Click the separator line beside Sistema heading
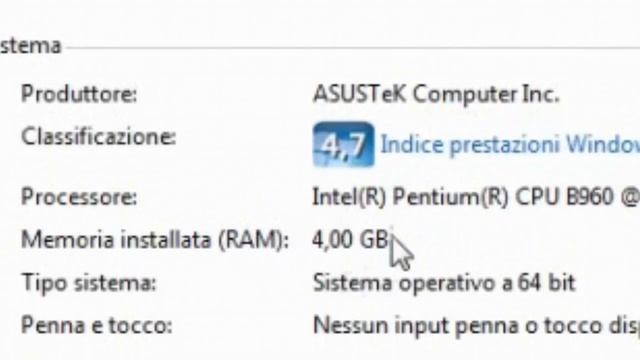640x360 pixels. [353, 48]
